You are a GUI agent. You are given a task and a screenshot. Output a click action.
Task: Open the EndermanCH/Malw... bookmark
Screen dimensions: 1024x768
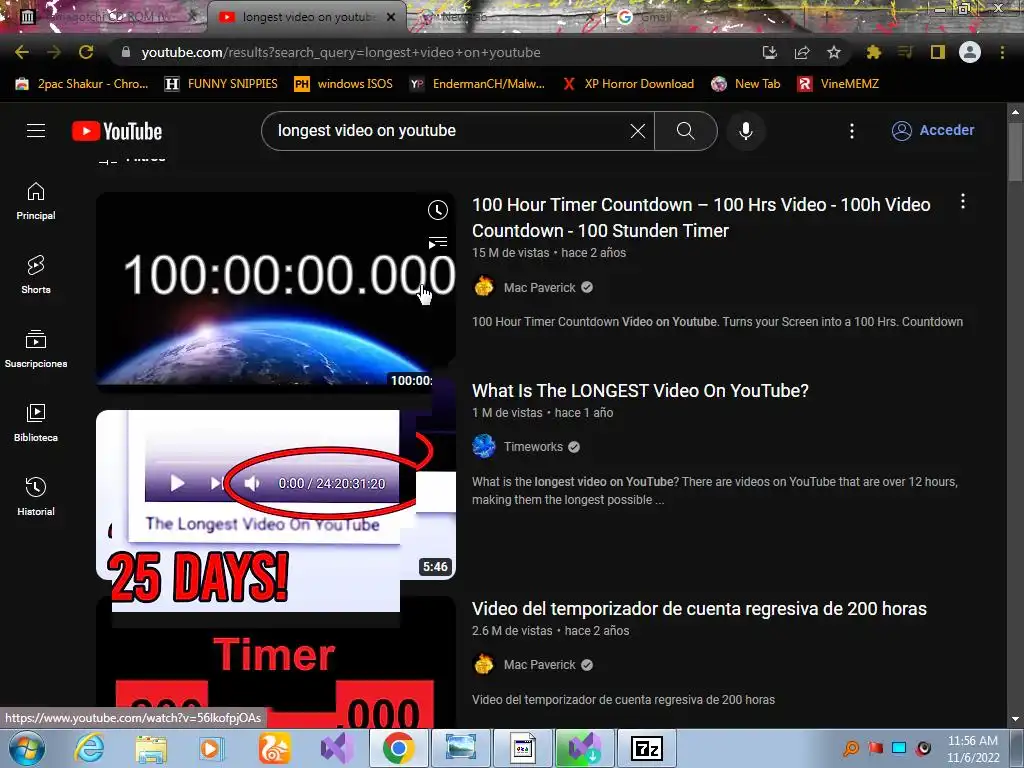[x=477, y=84]
